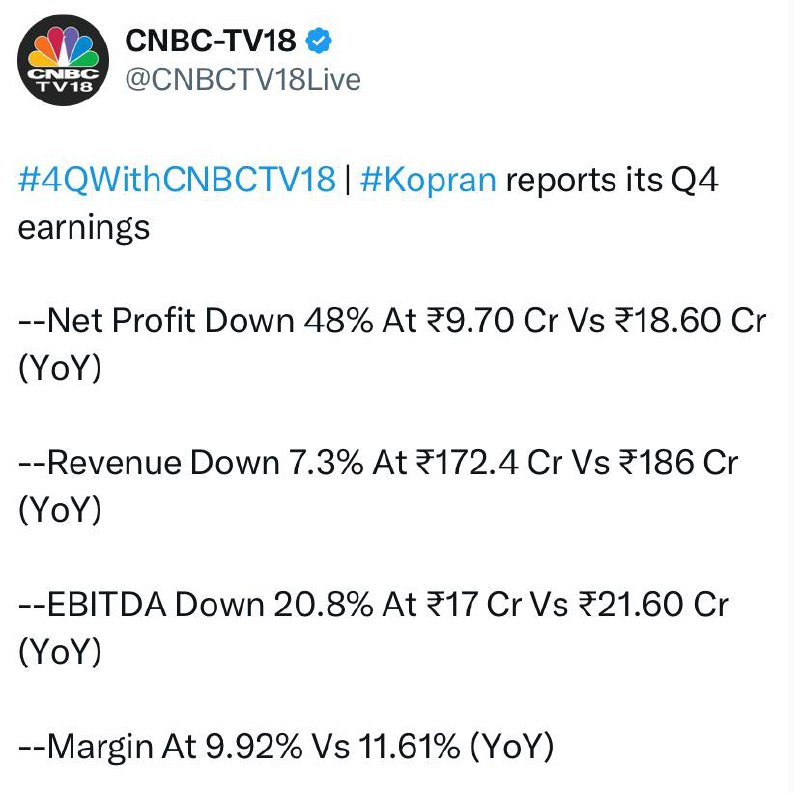Viewport: 800px width, 793px height.
Task: Open the CNBC-TV18 profile avatar
Action: (63, 60)
